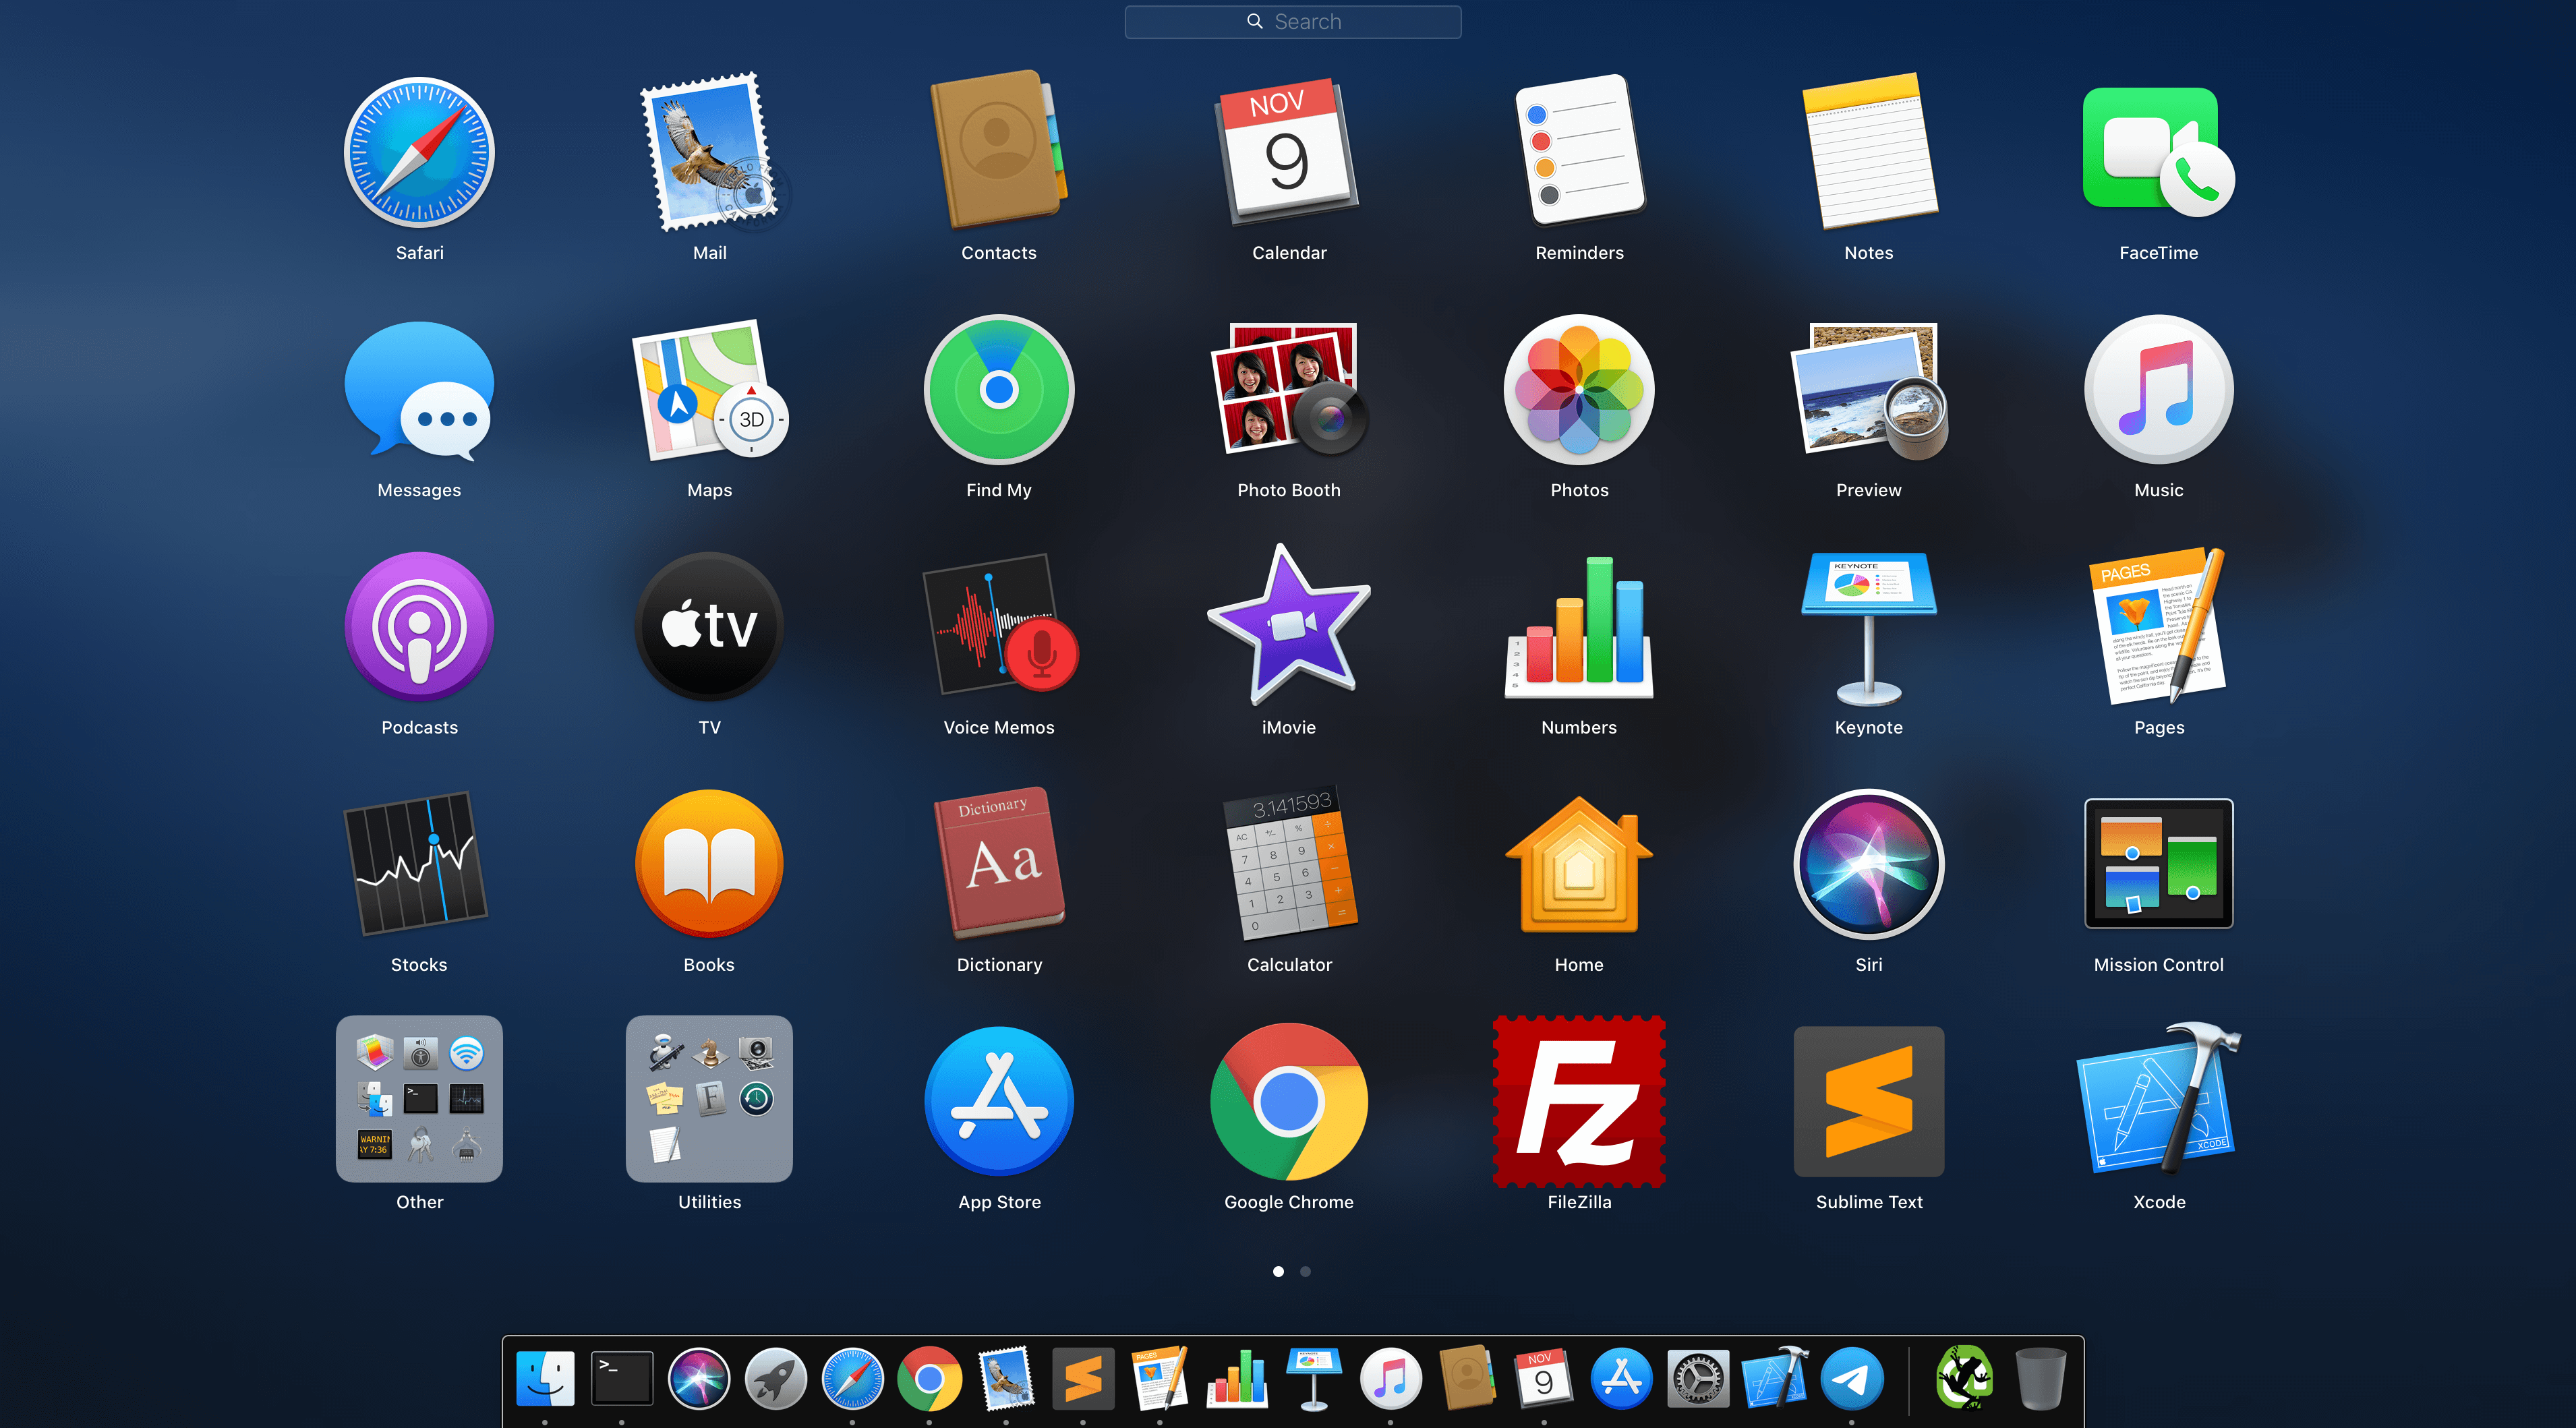Select the first Launchpad page dot
Viewport: 2576px width, 1428px height.
[x=1278, y=1271]
